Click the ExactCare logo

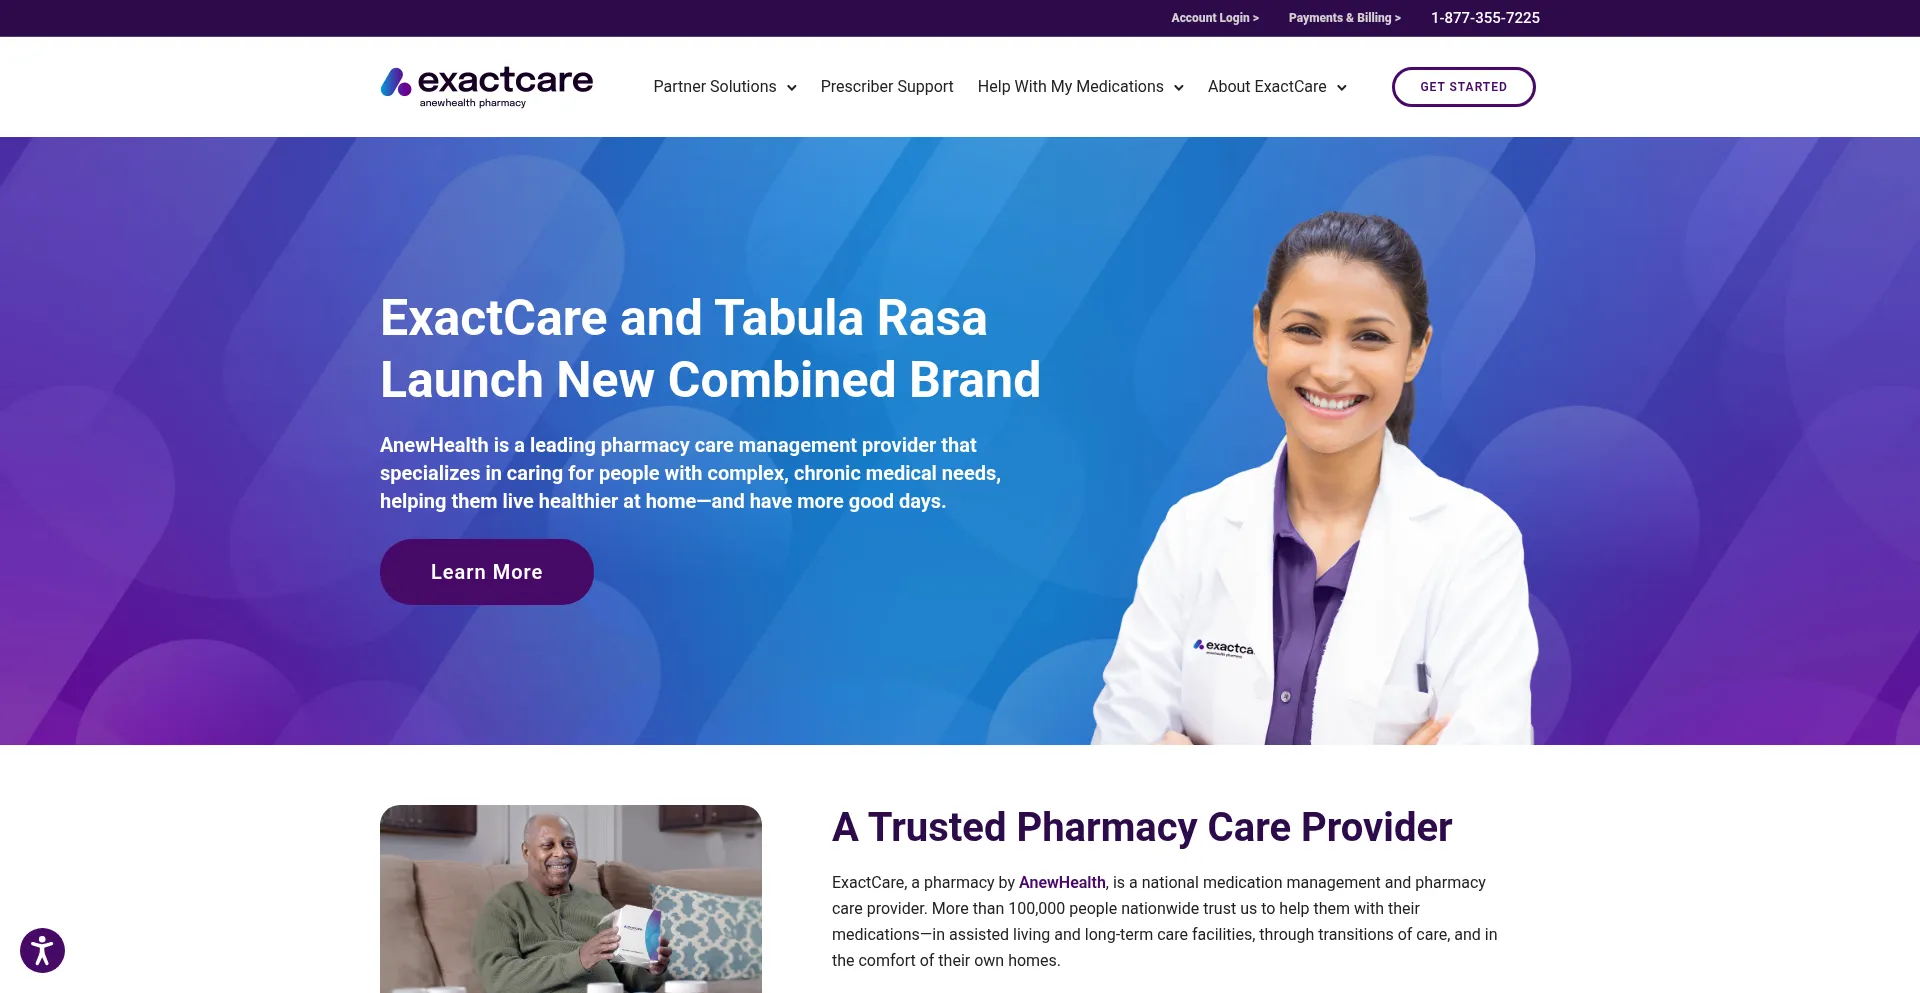click(487, 87)
